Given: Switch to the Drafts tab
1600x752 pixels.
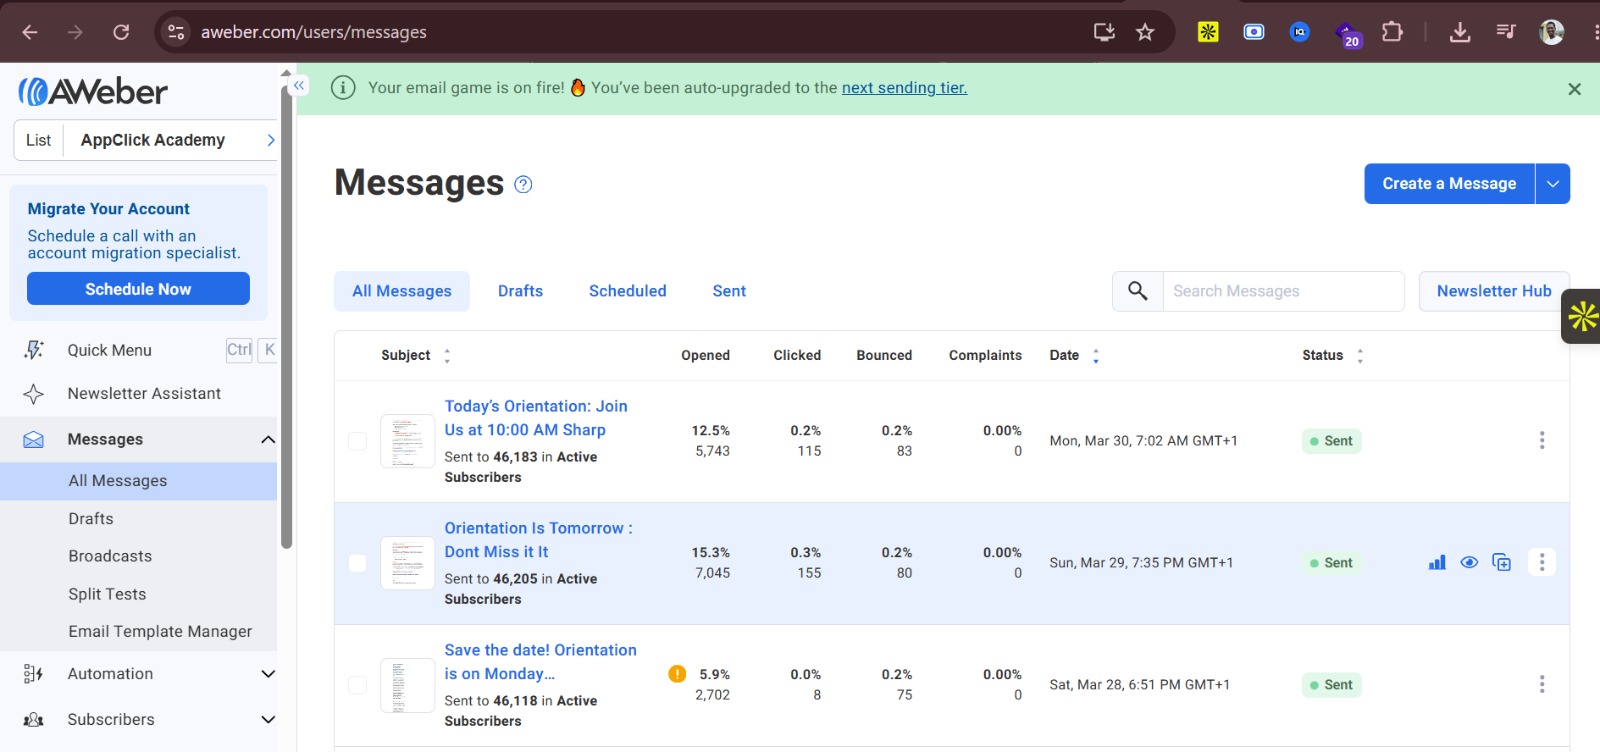Looking at the screenshot, I should (521, 291).
